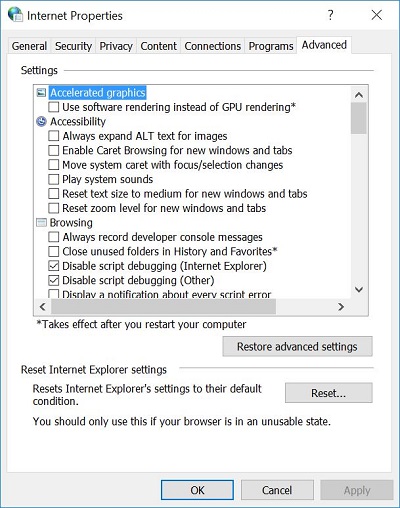Viewport: 400px width, 508px height.
Task: Click the scroll up arrow in settings list
Action: point(359,95)
